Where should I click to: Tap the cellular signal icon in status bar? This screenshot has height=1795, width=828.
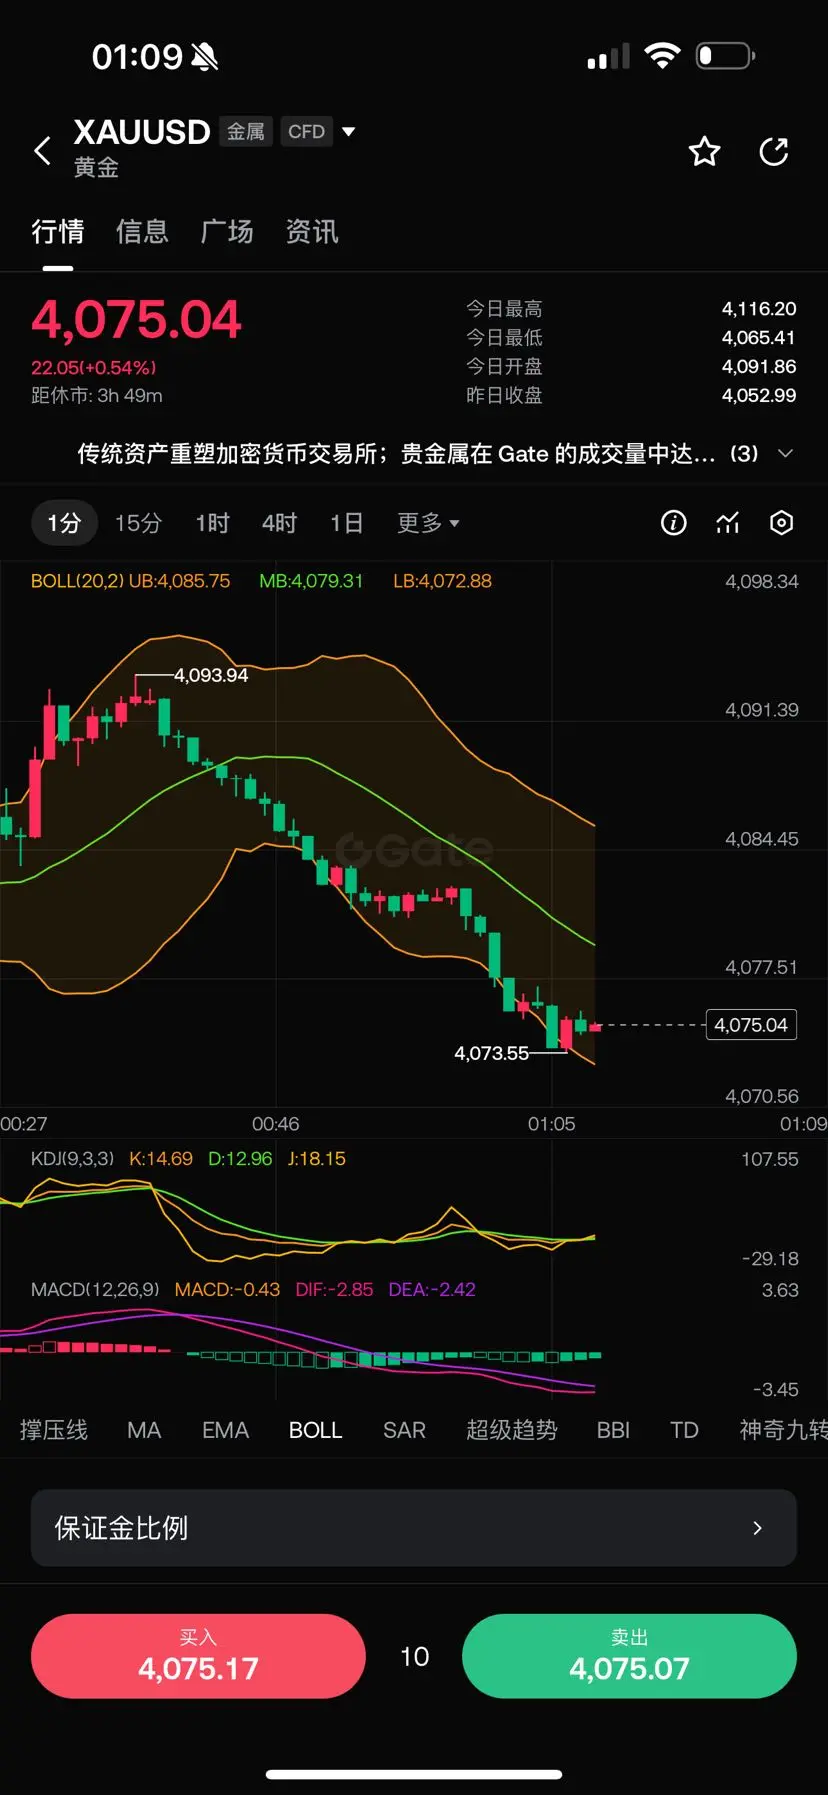coord(609,57)
